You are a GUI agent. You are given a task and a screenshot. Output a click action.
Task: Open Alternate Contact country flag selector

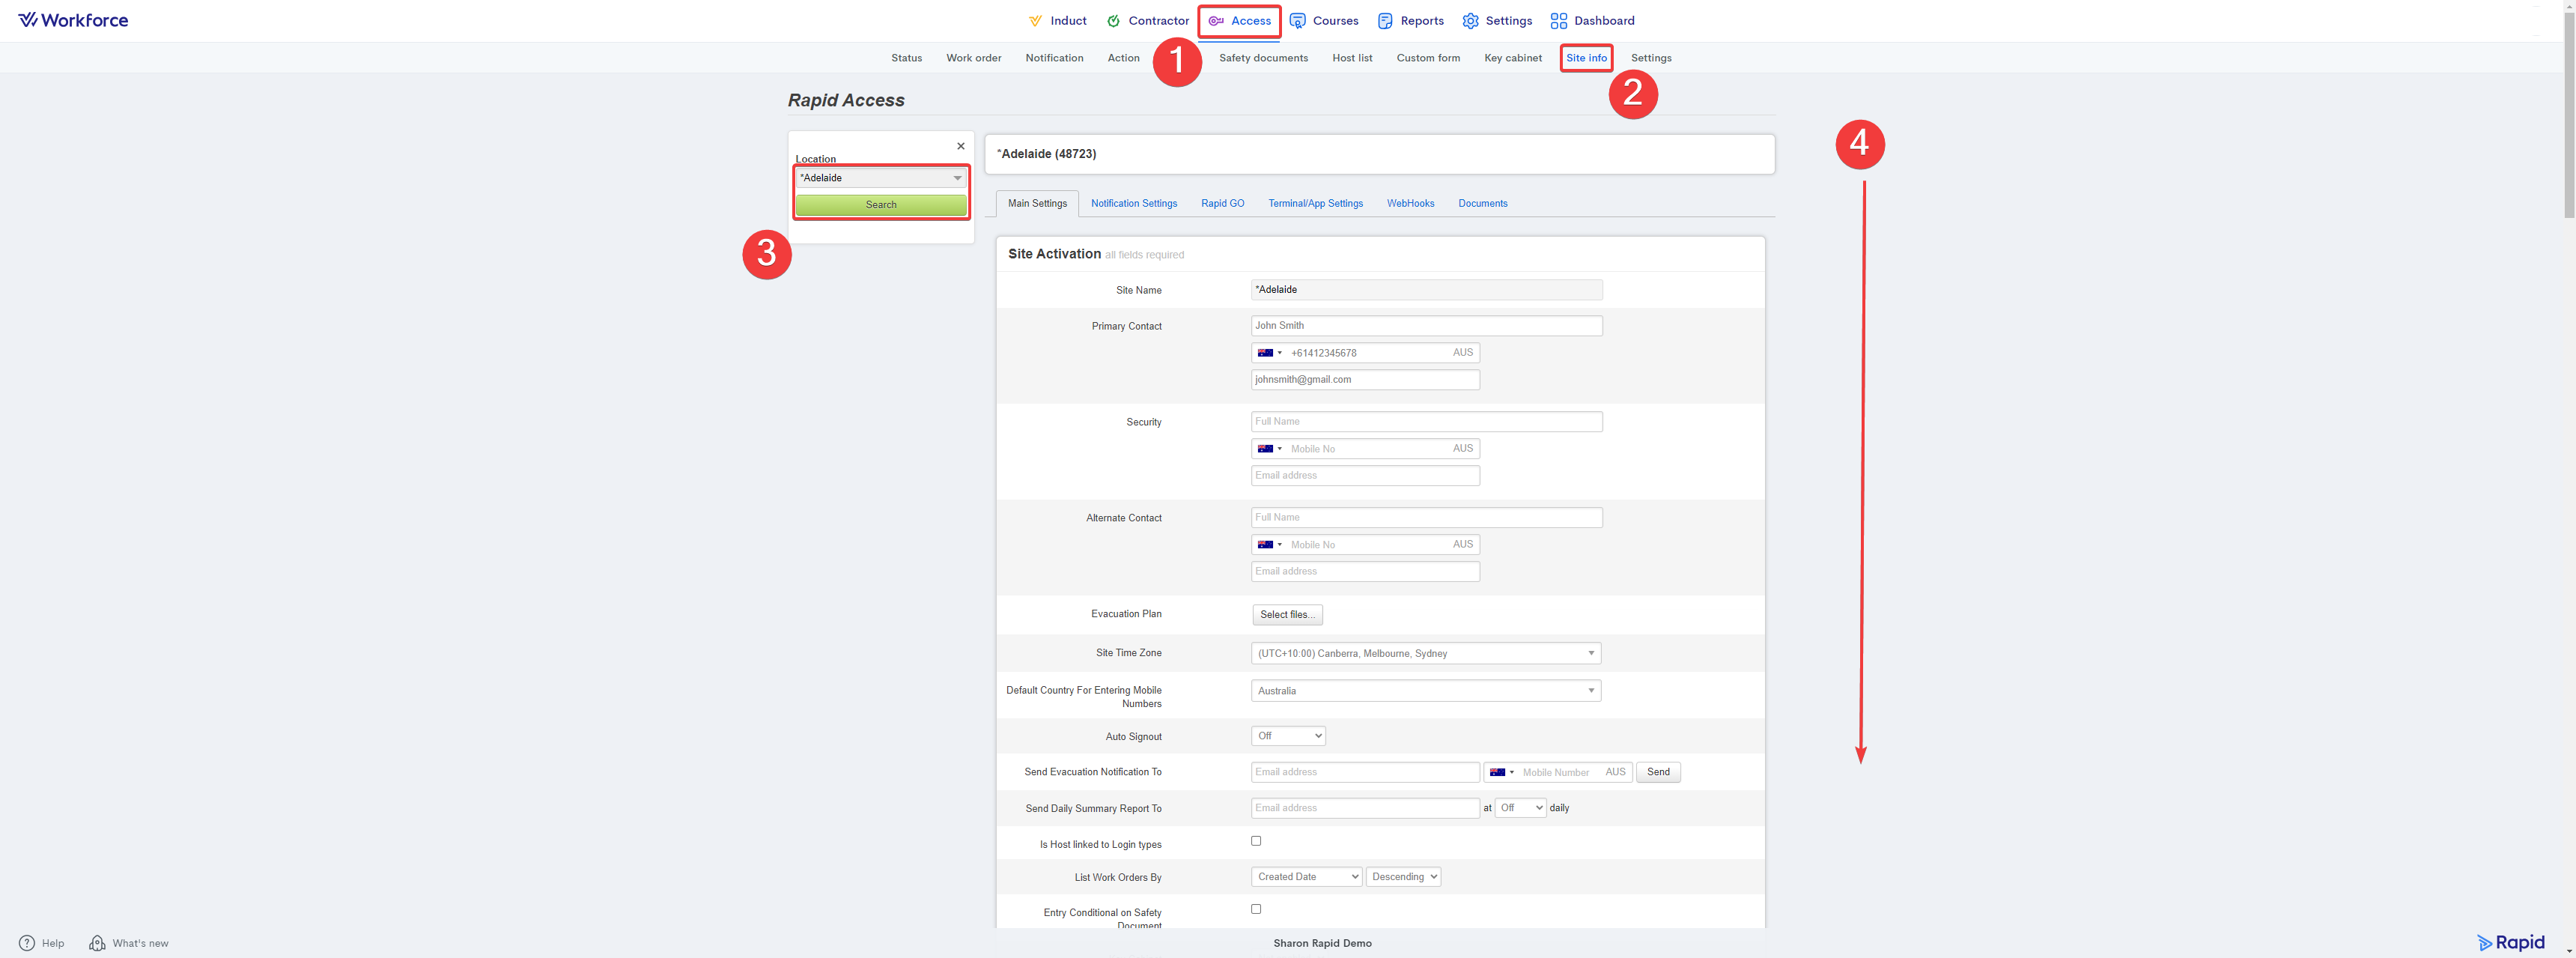click(x=1269, y=545)
